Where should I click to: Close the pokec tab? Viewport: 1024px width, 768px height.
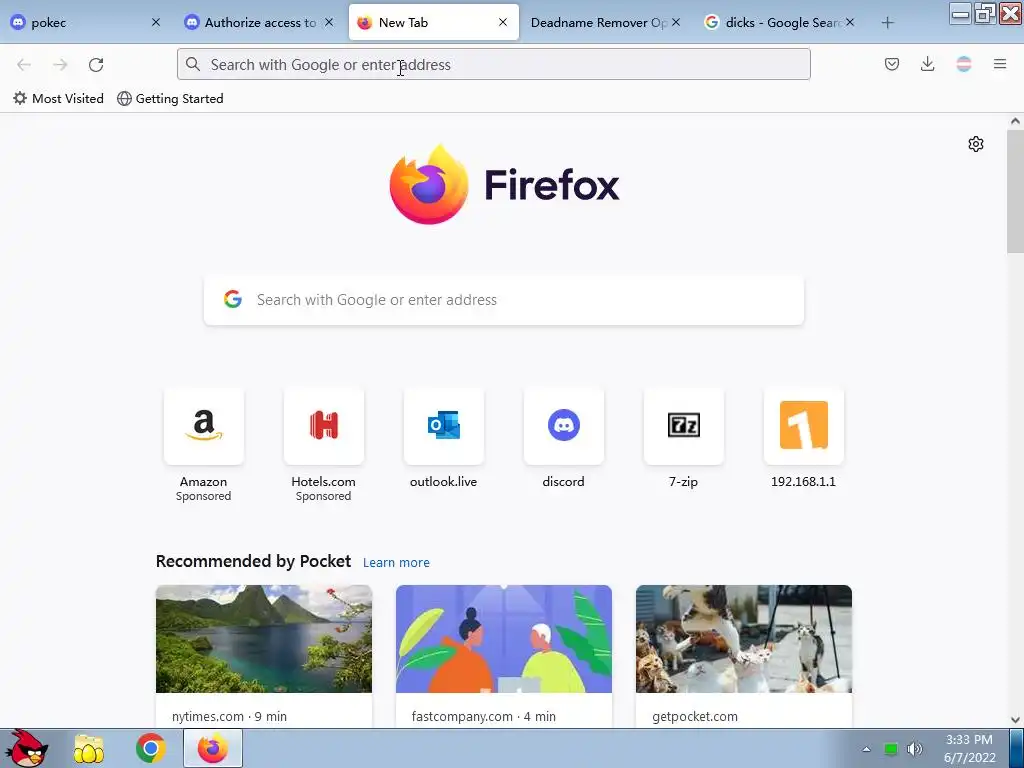click(x=155, y=22)
